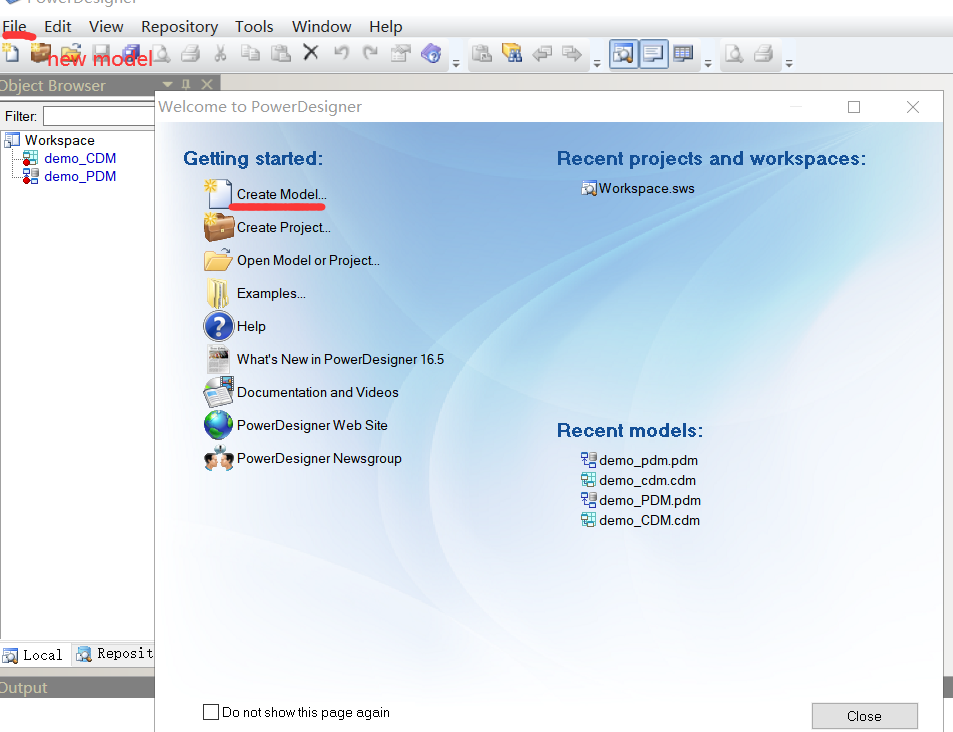Click the New Project briefcase toolbar icon
This screenshot has height=732, width=953.
point(40,53)
